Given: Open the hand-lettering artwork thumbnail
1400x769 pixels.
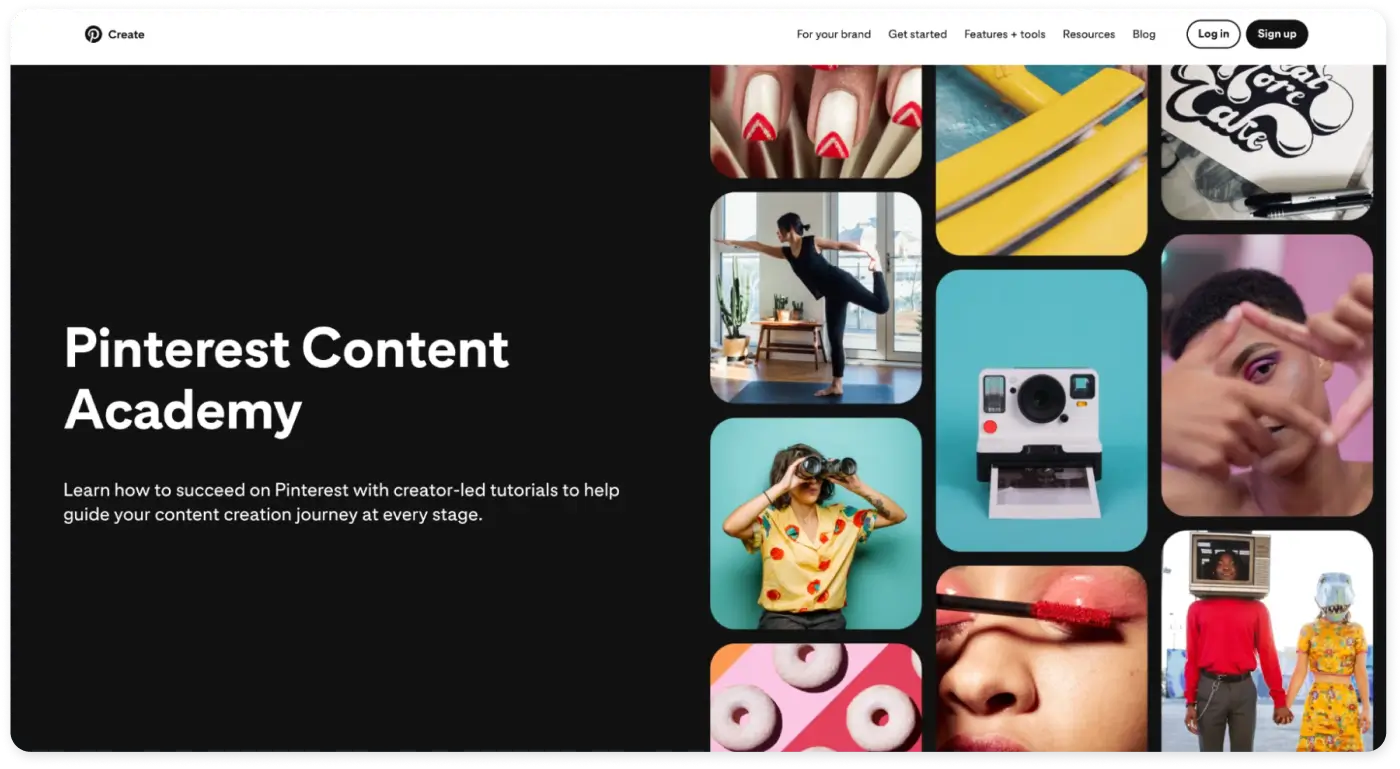Looking at the screenshot, I should (1267, 143).
